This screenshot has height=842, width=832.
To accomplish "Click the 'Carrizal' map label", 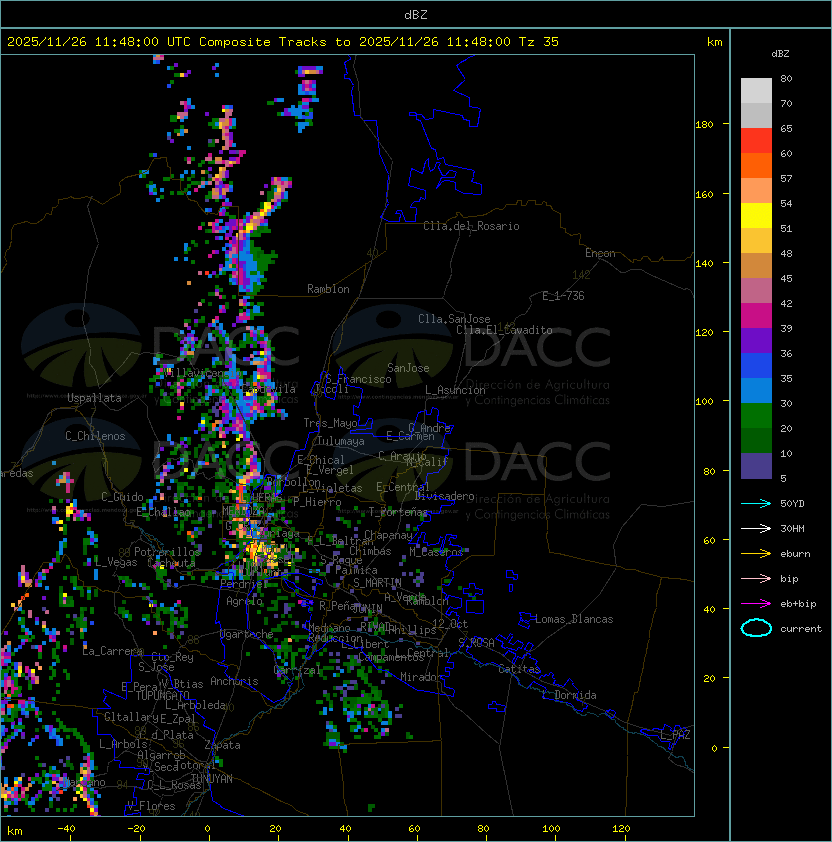I will tap(297, 670).
